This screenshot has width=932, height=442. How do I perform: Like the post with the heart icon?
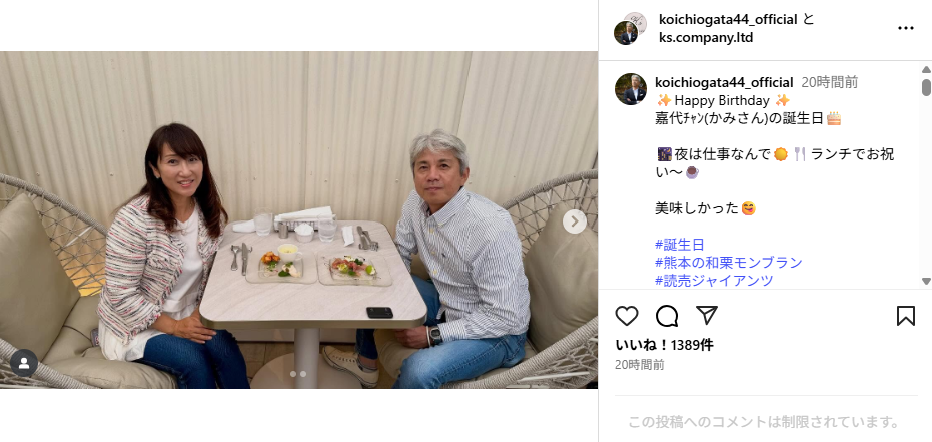click(x=626, y=316)
